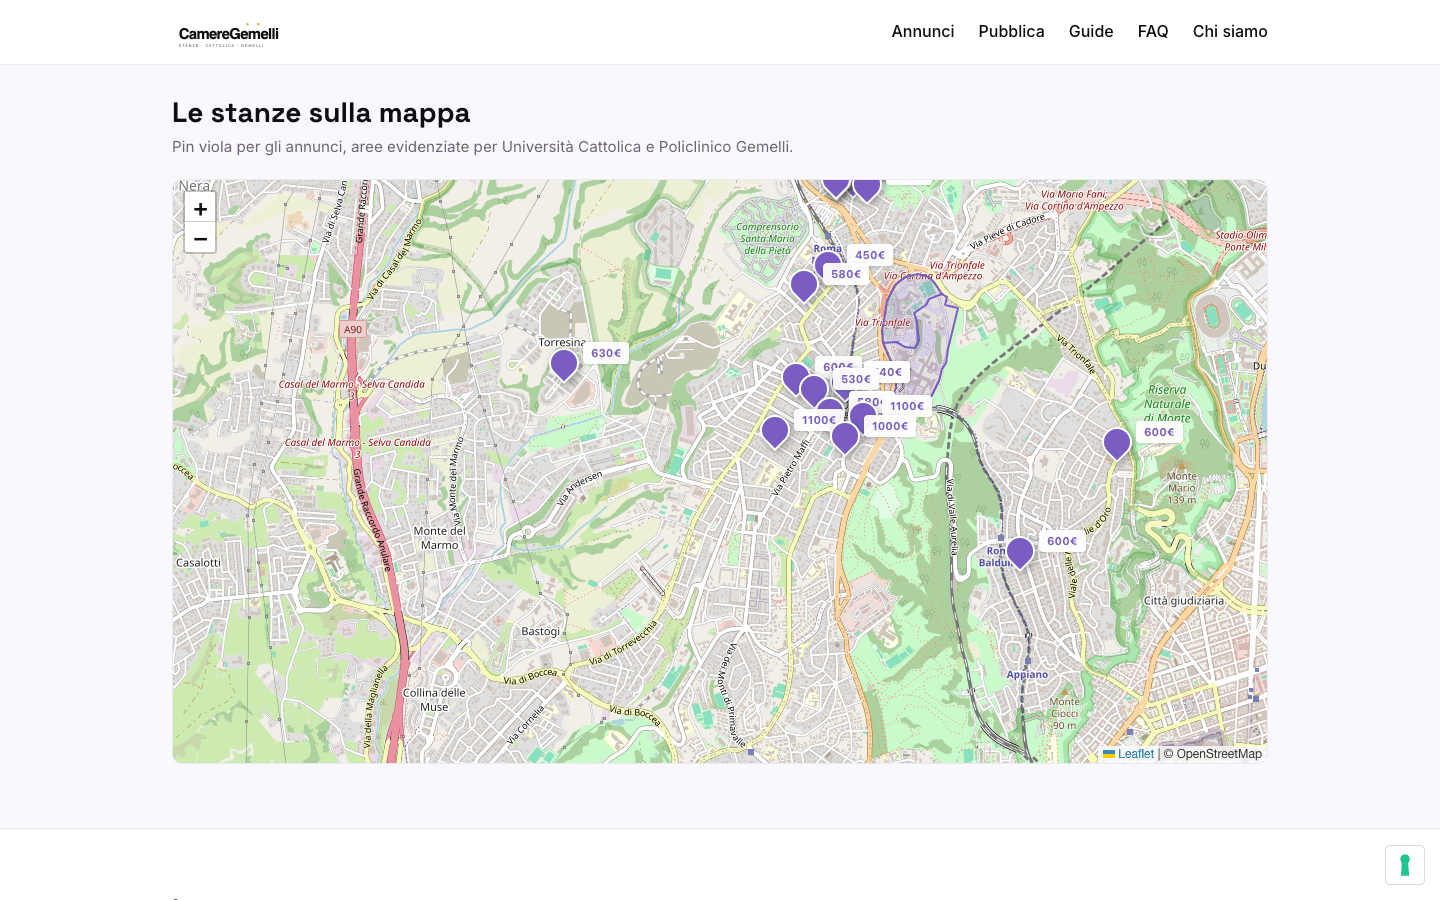Click the 1000€ price label

890,426
